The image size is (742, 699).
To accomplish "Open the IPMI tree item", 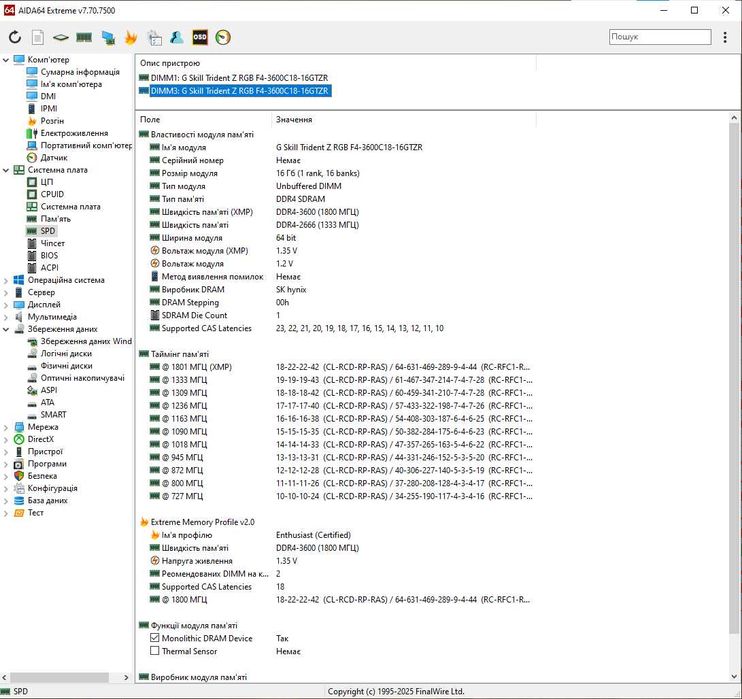I will pos(49,108).
